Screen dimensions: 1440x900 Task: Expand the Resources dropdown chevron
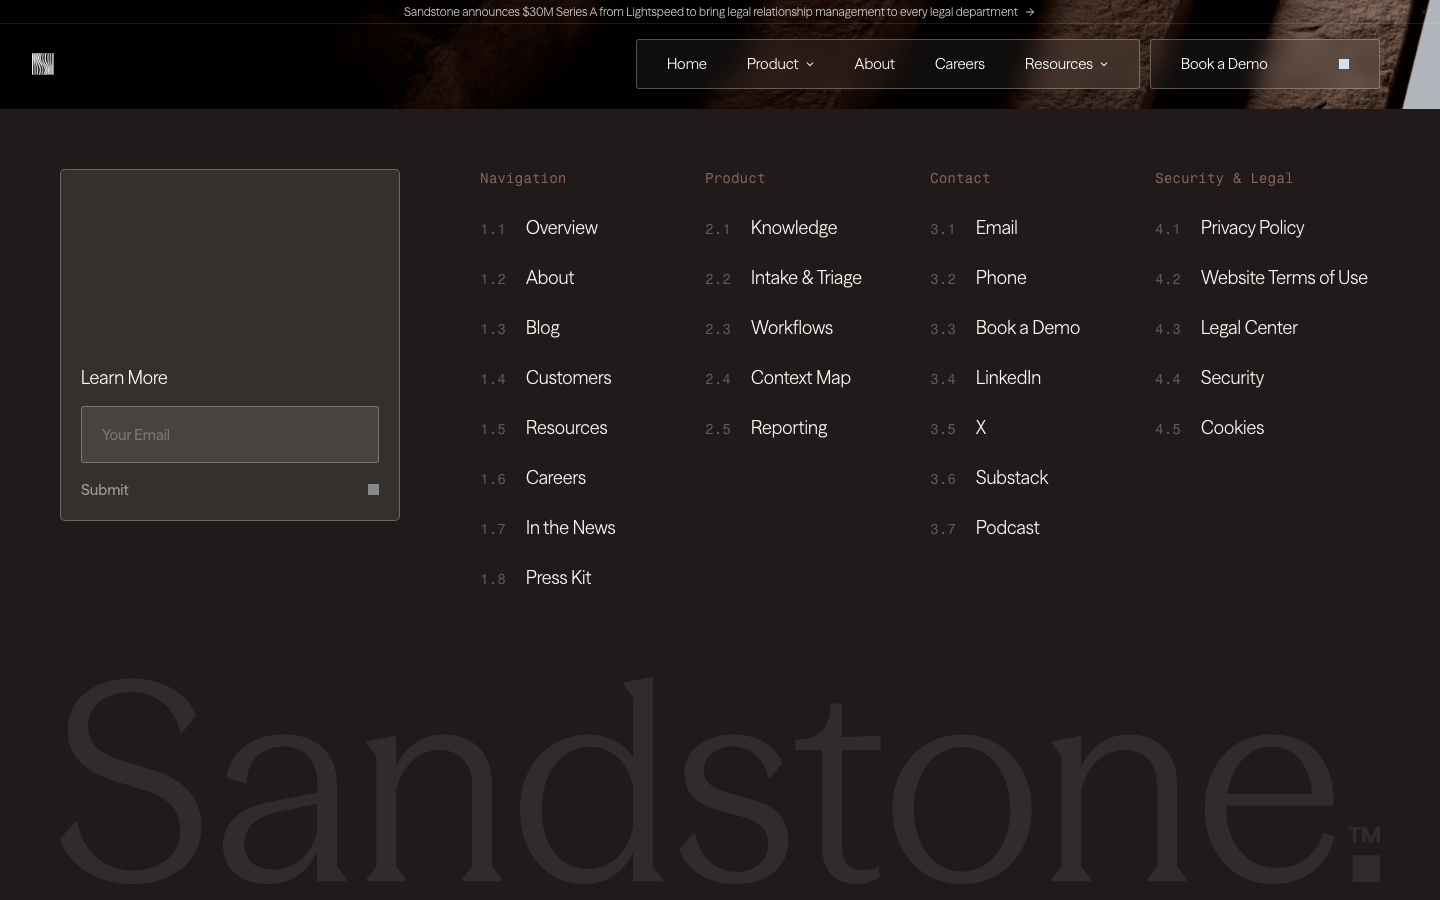click(1104, 64)
